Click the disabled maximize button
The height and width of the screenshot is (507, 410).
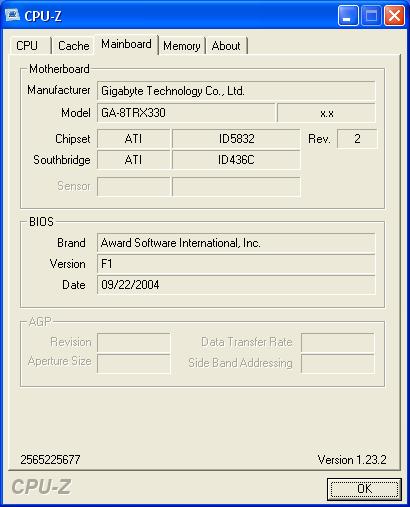click(x=371, y=15)
